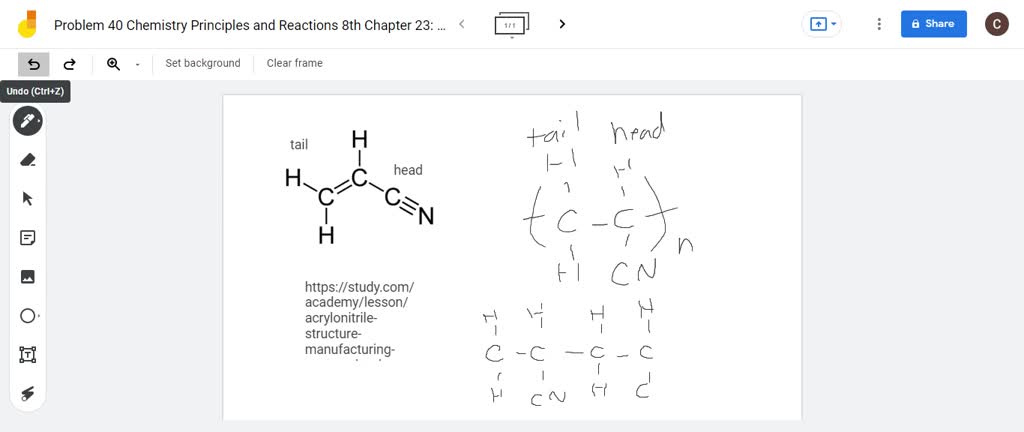
Task: Open the add image tool
Action: coord(27,277)
